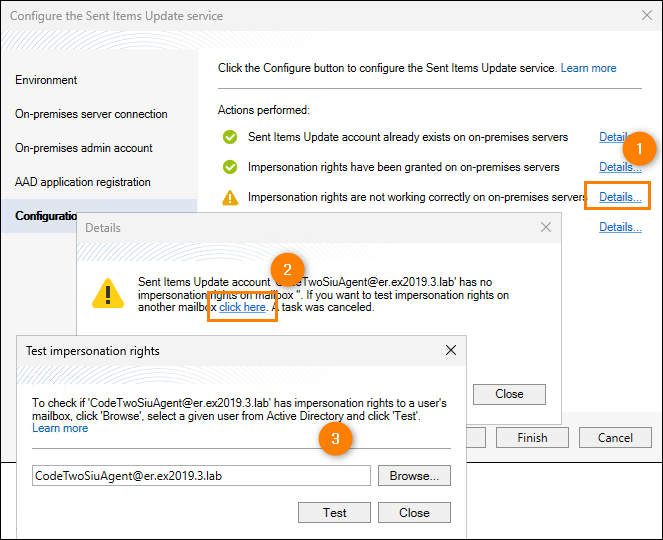
Task: Open the 'Learn more' link in main window
Action: point(588,68)
